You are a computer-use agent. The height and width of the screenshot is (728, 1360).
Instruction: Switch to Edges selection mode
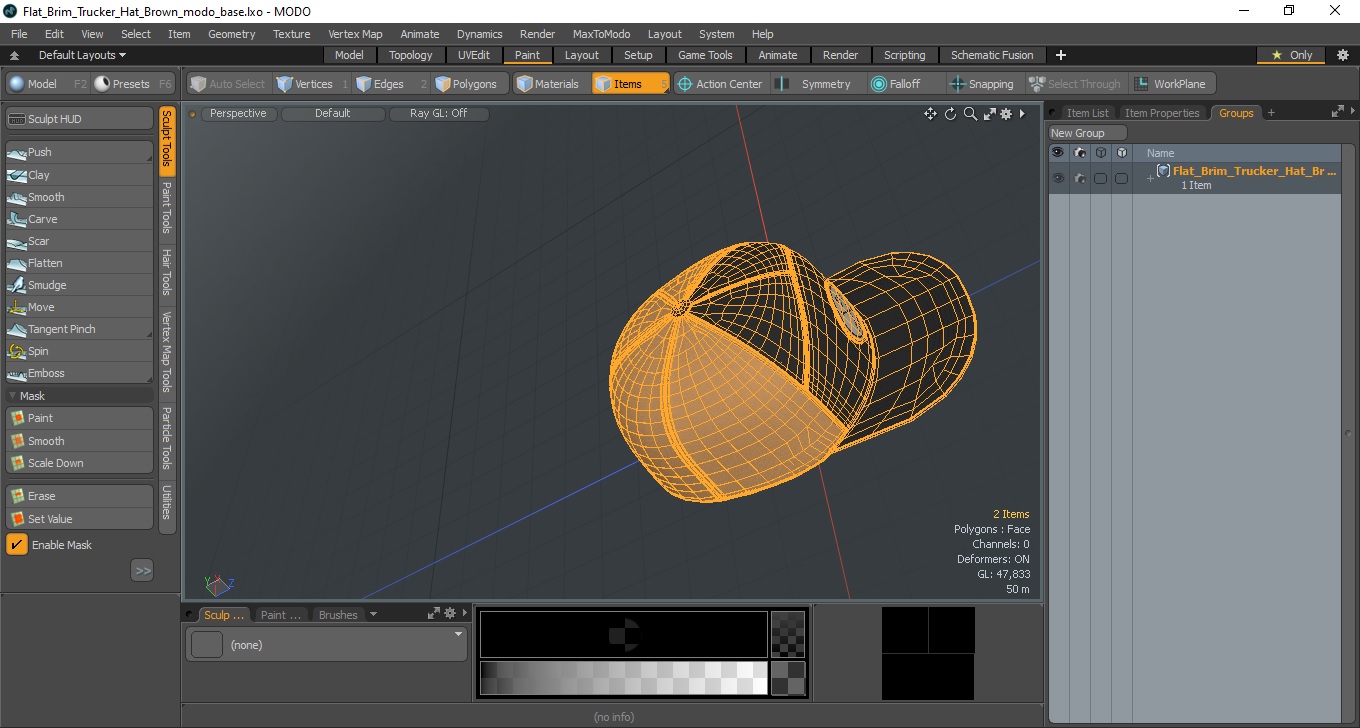click(389, 84)
